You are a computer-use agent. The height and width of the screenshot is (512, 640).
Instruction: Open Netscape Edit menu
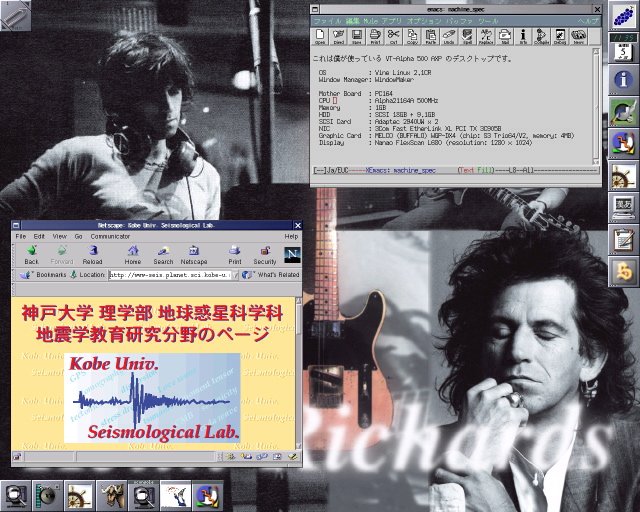tap(39, 236)
